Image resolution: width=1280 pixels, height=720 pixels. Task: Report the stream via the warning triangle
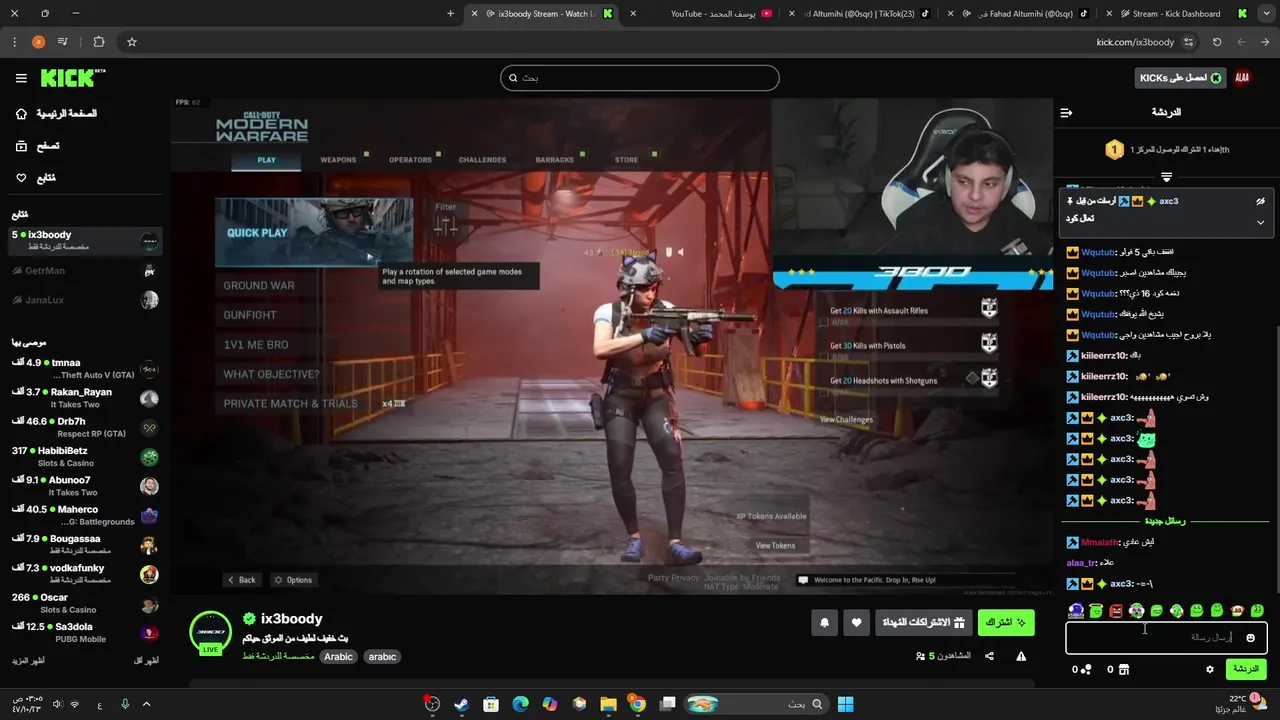1021,656
